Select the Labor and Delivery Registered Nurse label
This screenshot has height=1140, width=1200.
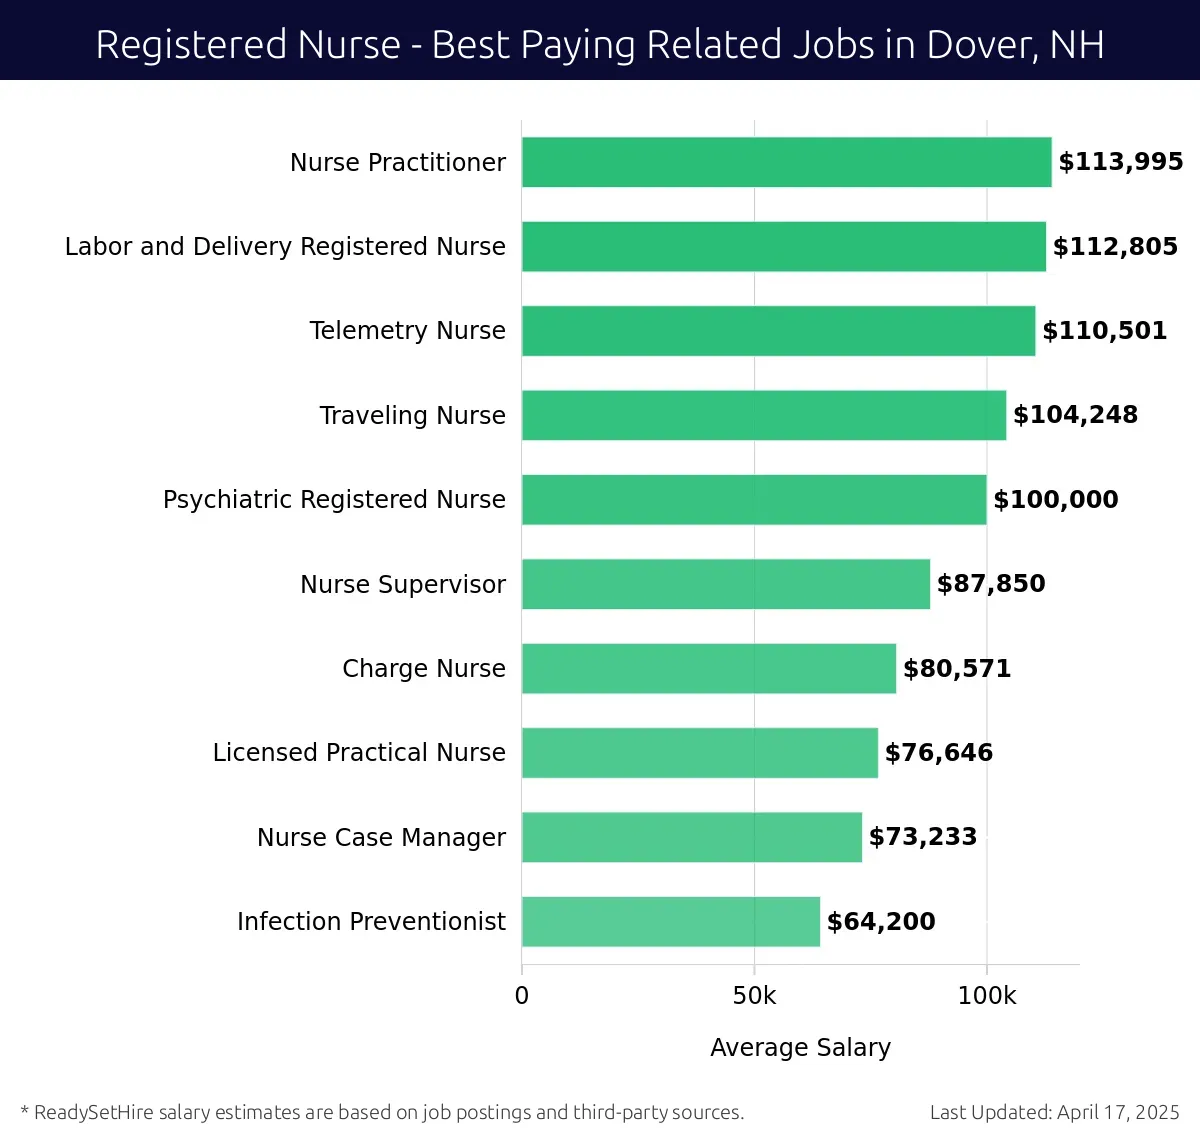coord(285,246)
